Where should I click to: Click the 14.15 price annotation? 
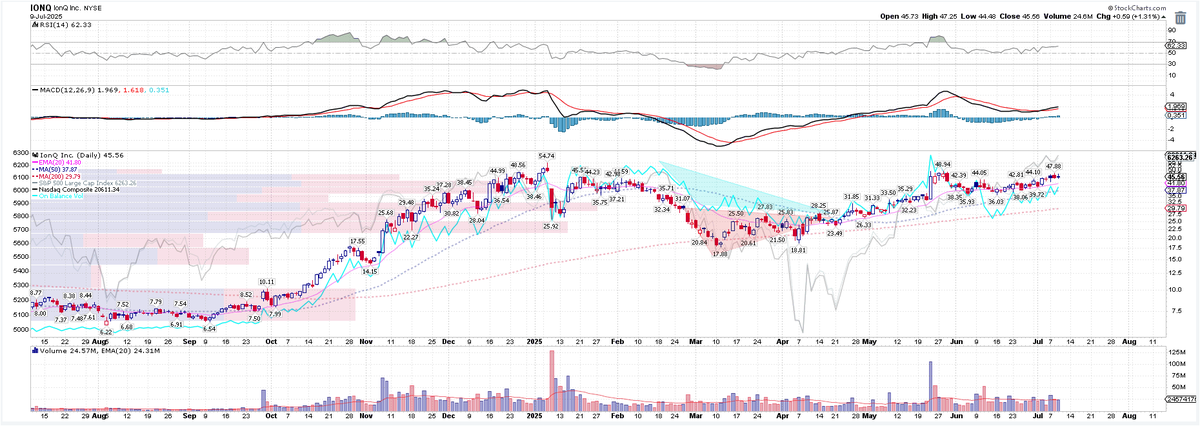coord(369,271)
